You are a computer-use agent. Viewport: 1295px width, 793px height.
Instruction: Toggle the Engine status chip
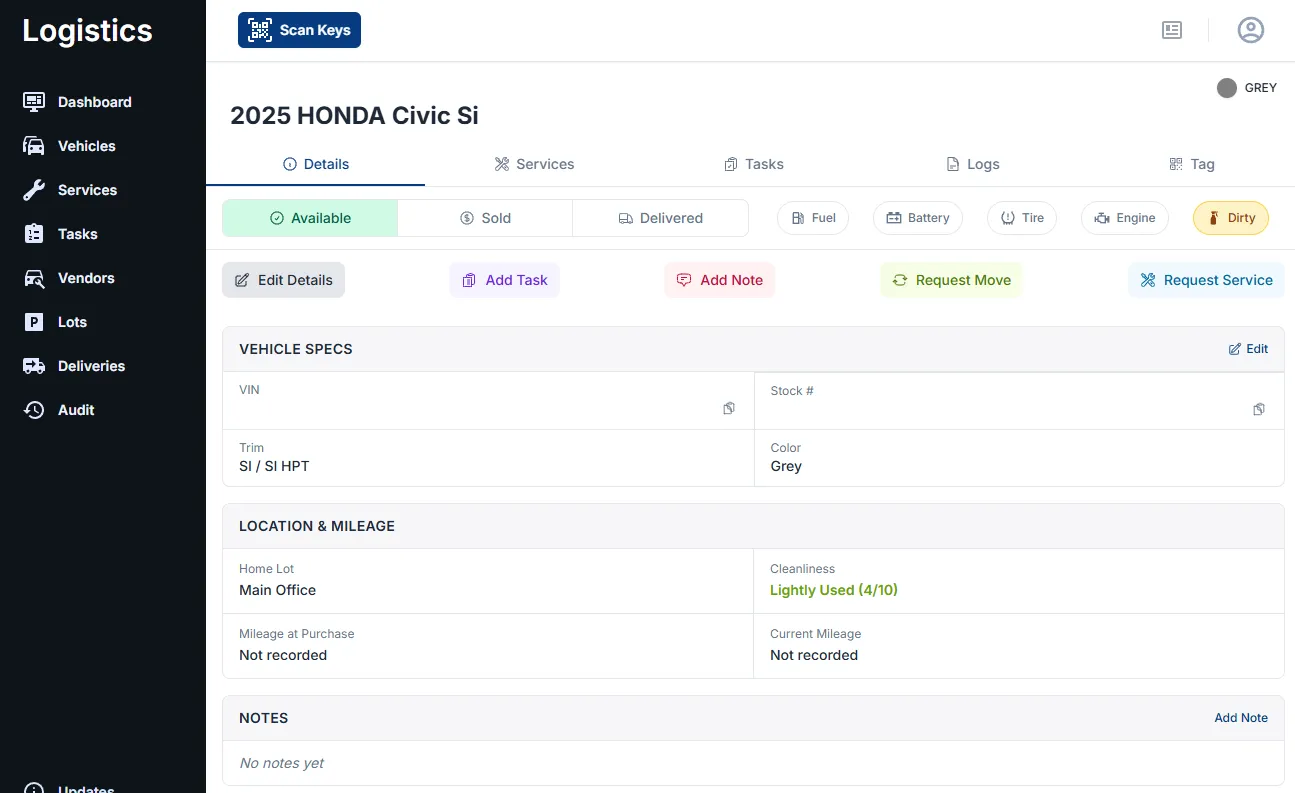(x=1125, y=218)
